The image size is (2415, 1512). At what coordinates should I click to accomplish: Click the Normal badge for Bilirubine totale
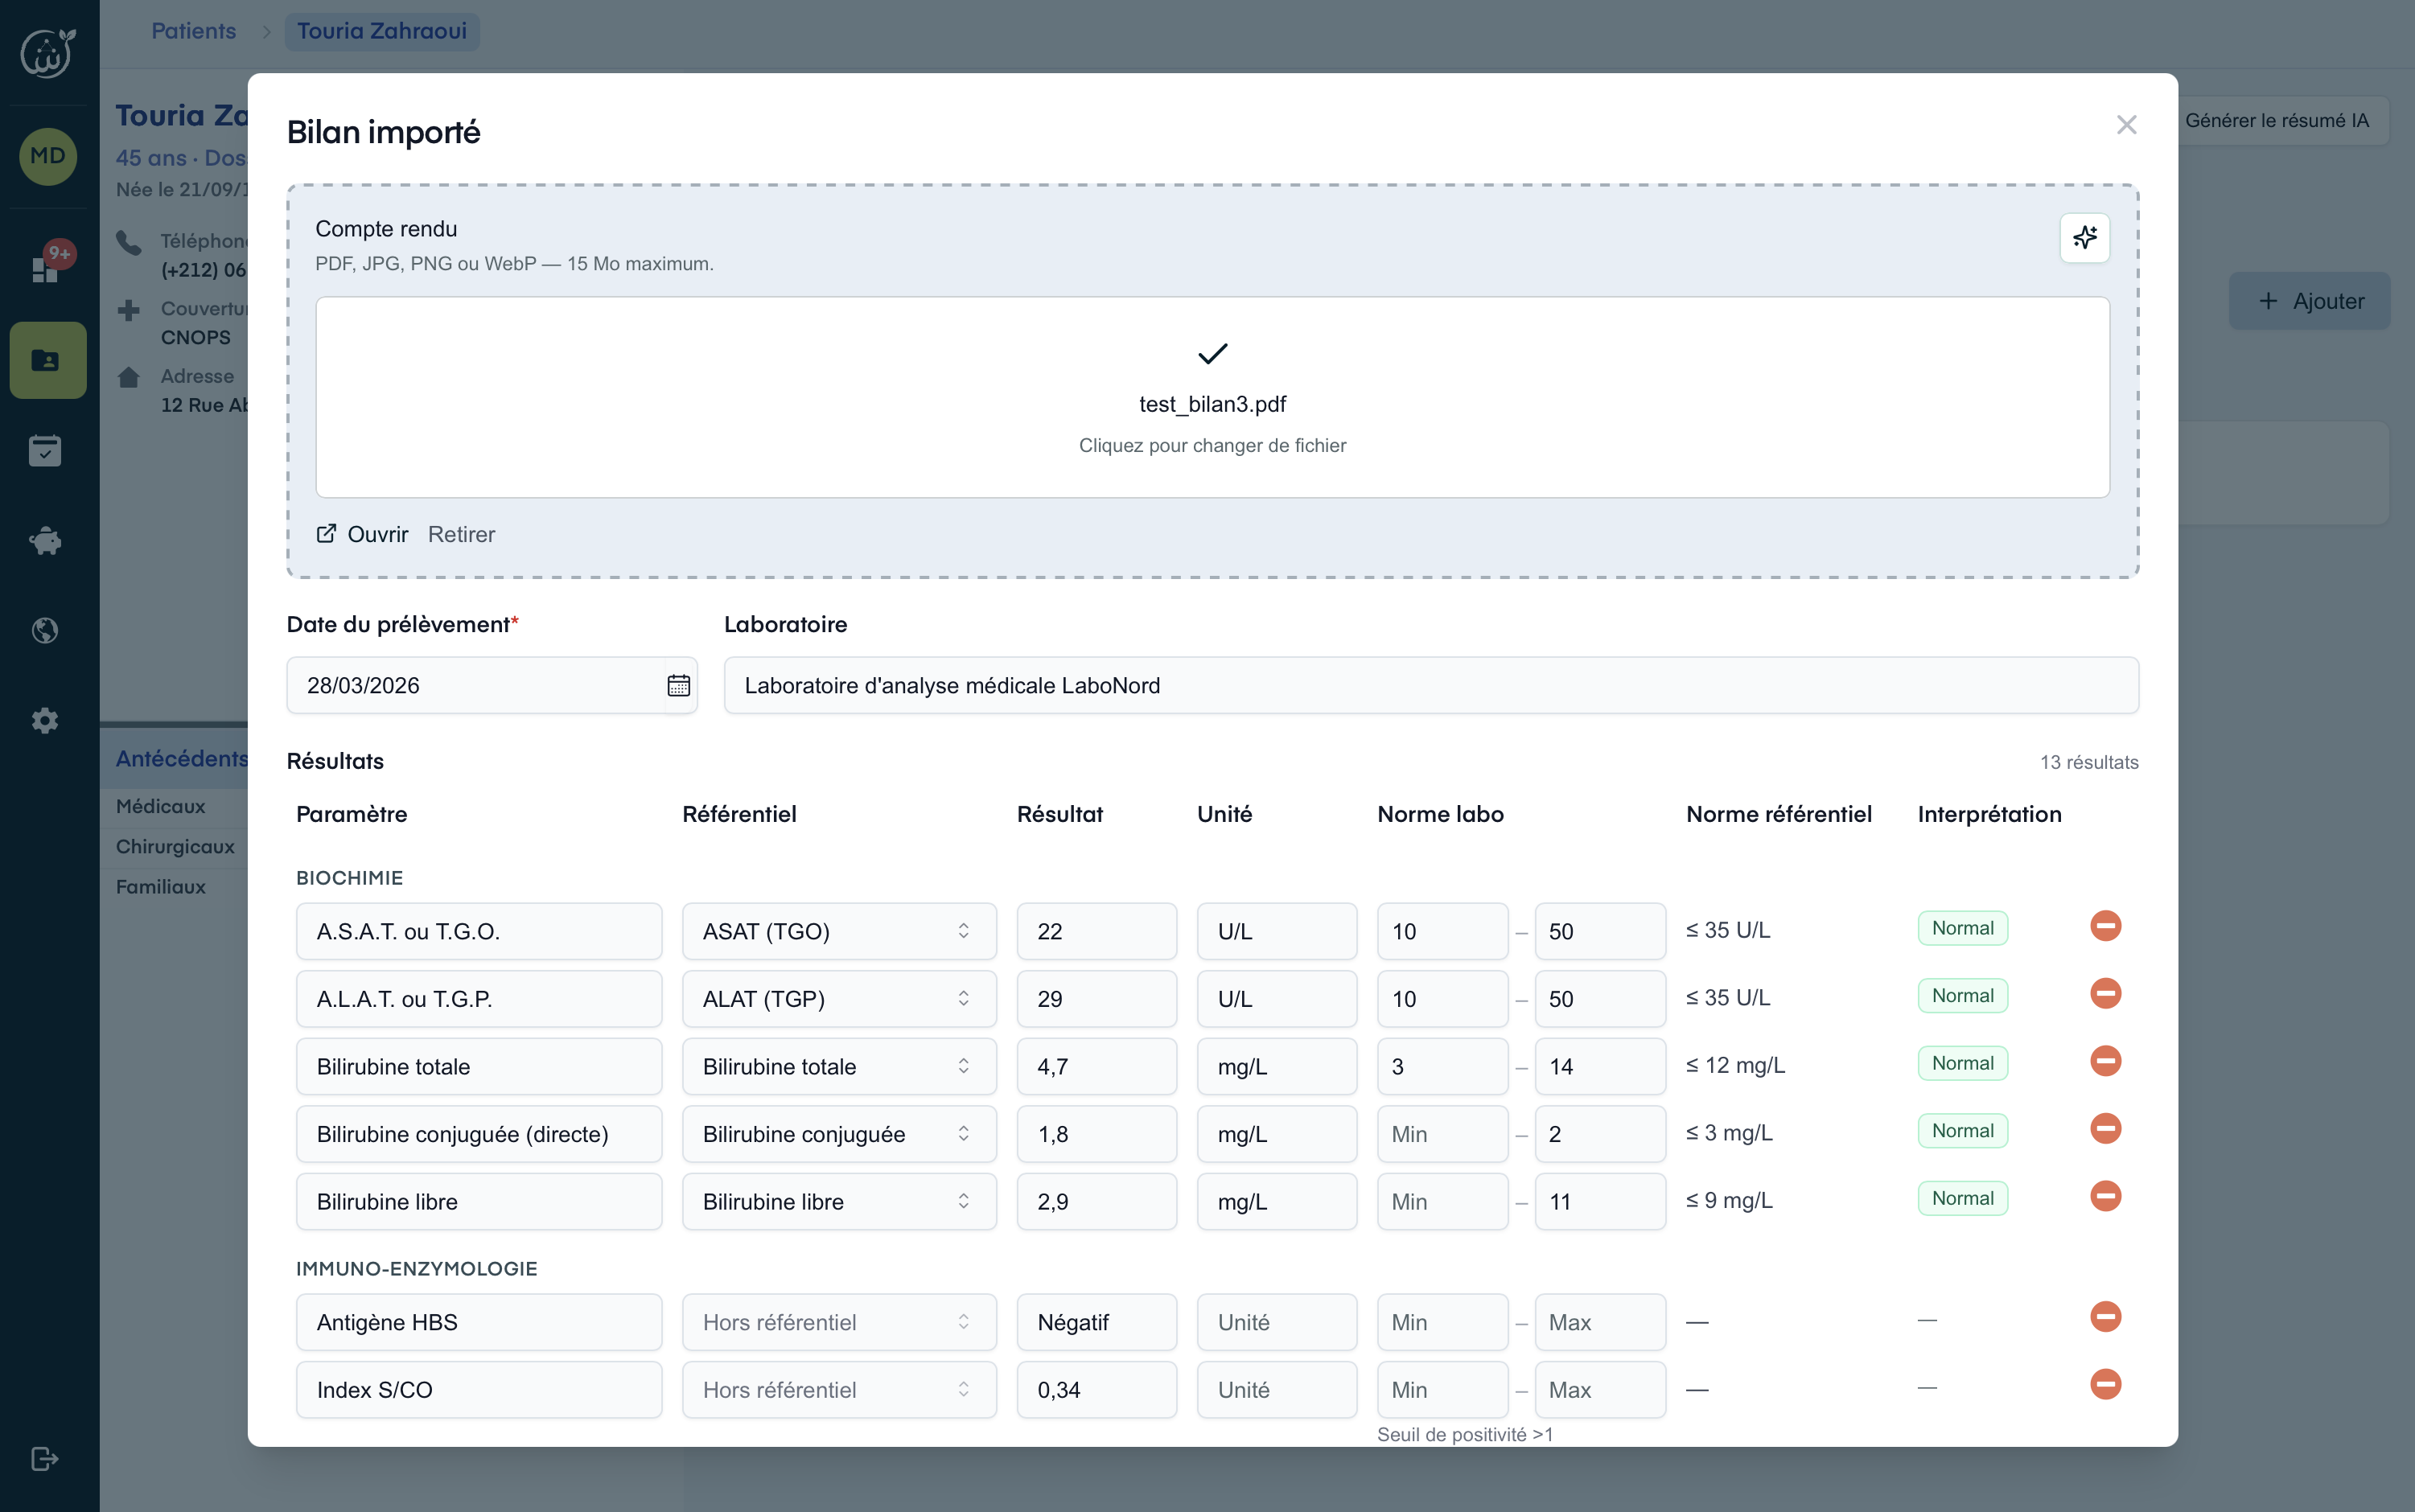(x=1962, y=1063)
